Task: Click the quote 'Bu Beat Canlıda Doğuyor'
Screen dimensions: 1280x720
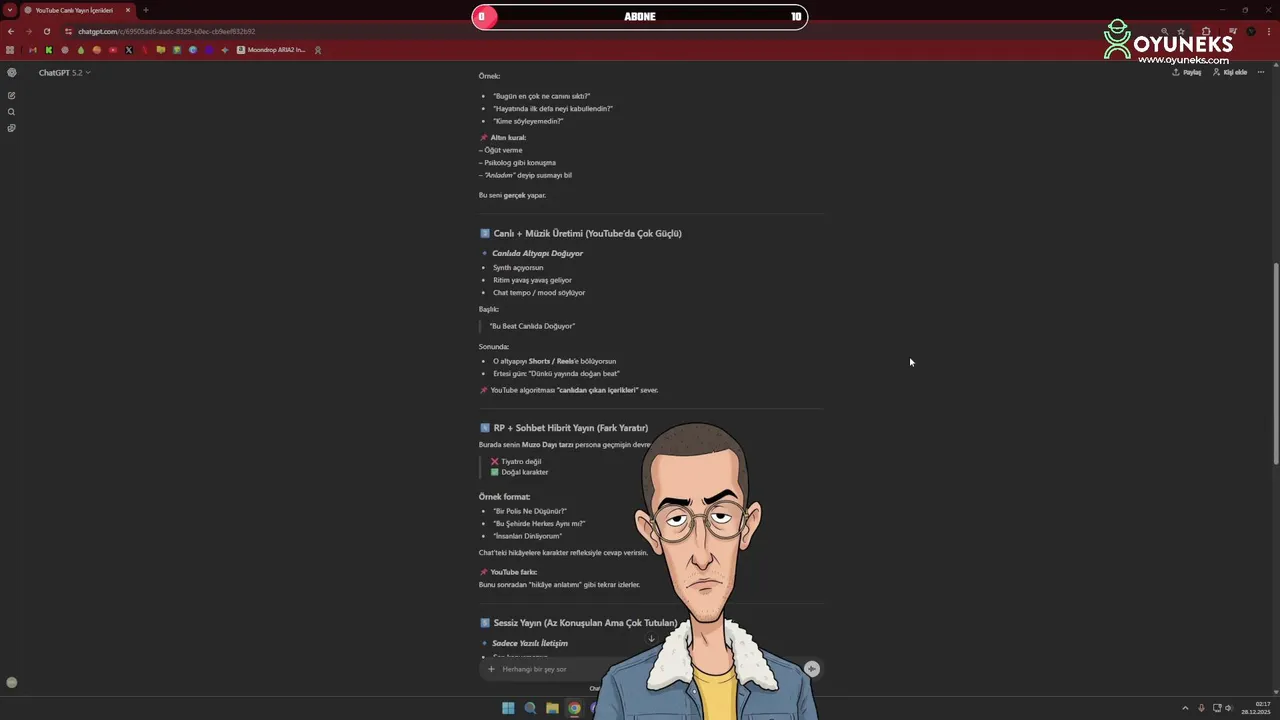Action: 532,326
